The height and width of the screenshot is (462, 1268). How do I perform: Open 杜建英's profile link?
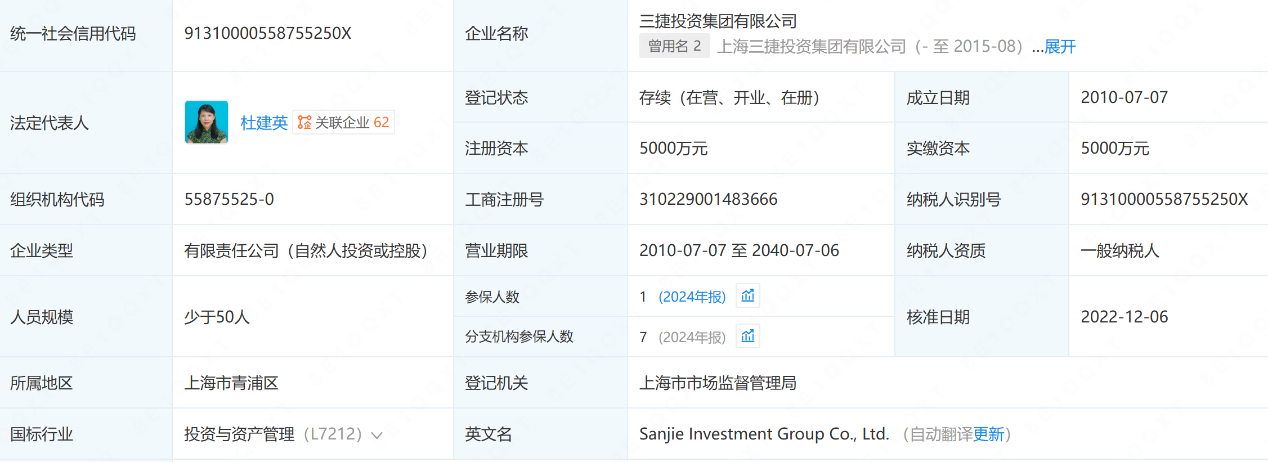264,123
